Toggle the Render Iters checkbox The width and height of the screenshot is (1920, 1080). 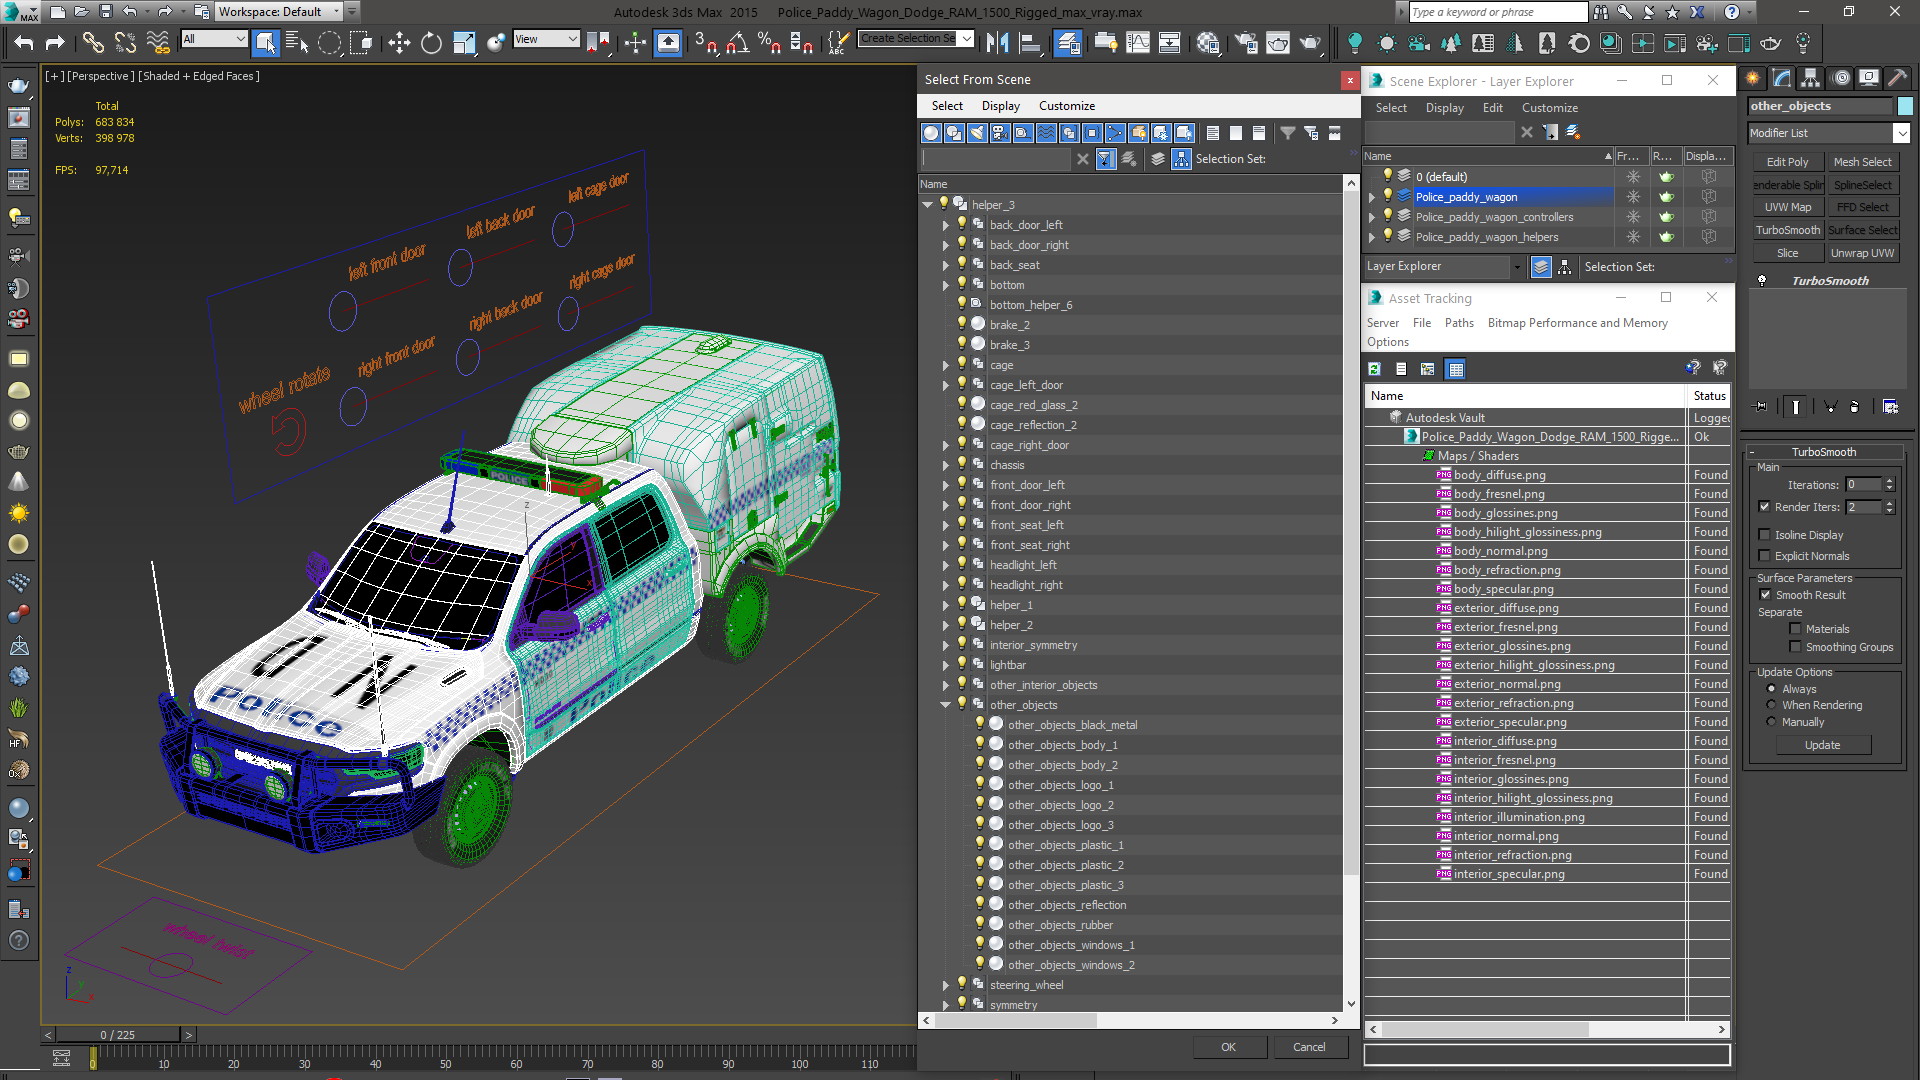click(x=1764, y=507)
